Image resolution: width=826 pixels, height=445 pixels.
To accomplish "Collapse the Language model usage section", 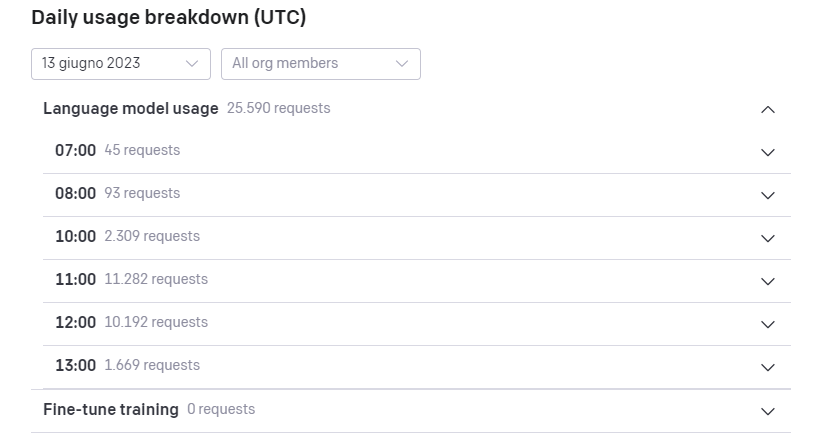I will (768, 109).
